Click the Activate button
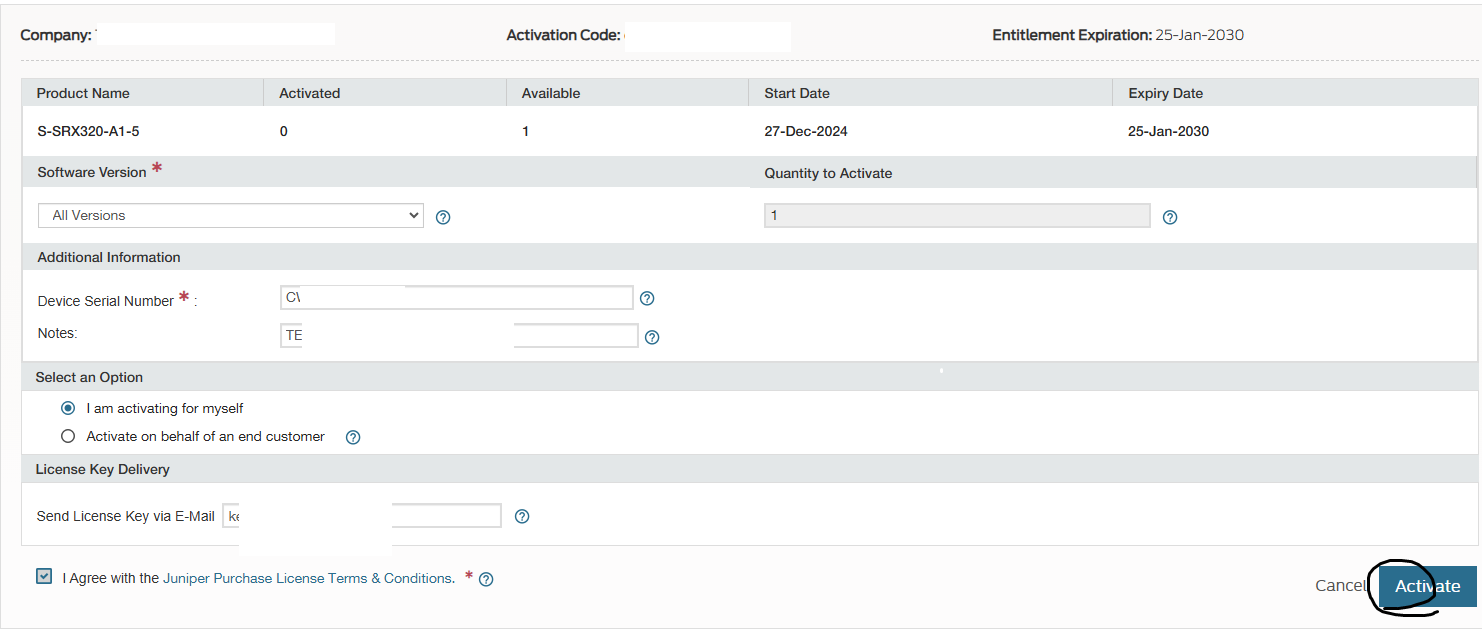 click(1427, 586)
